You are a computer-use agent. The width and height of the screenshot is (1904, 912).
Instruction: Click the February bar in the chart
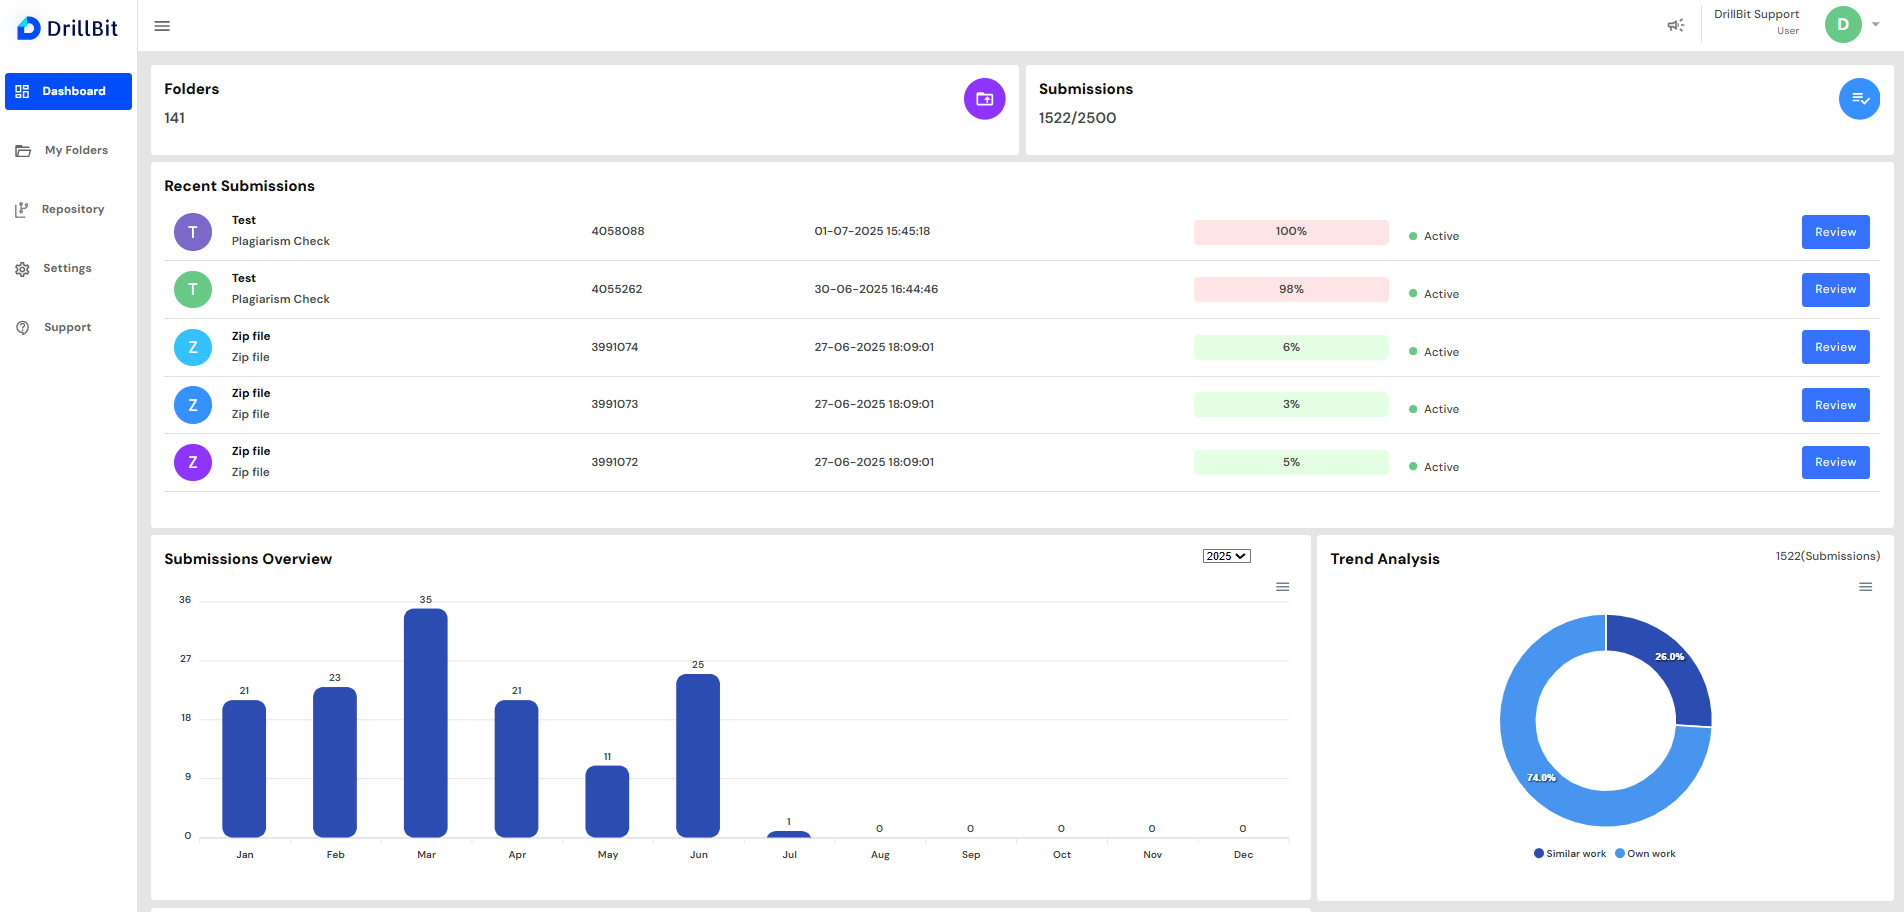[x=335, y=762]
